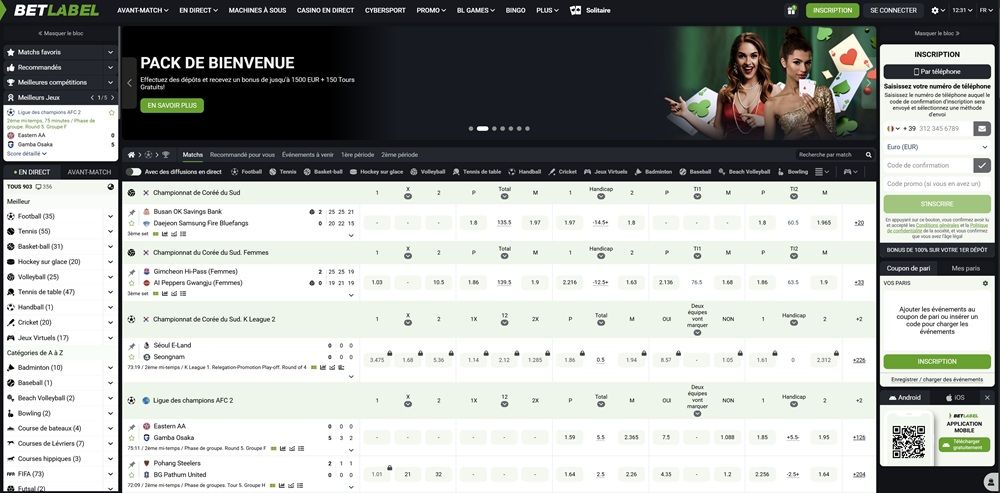Switch to the AVANT-MATCH sidebar tab

tap(89, 172)
